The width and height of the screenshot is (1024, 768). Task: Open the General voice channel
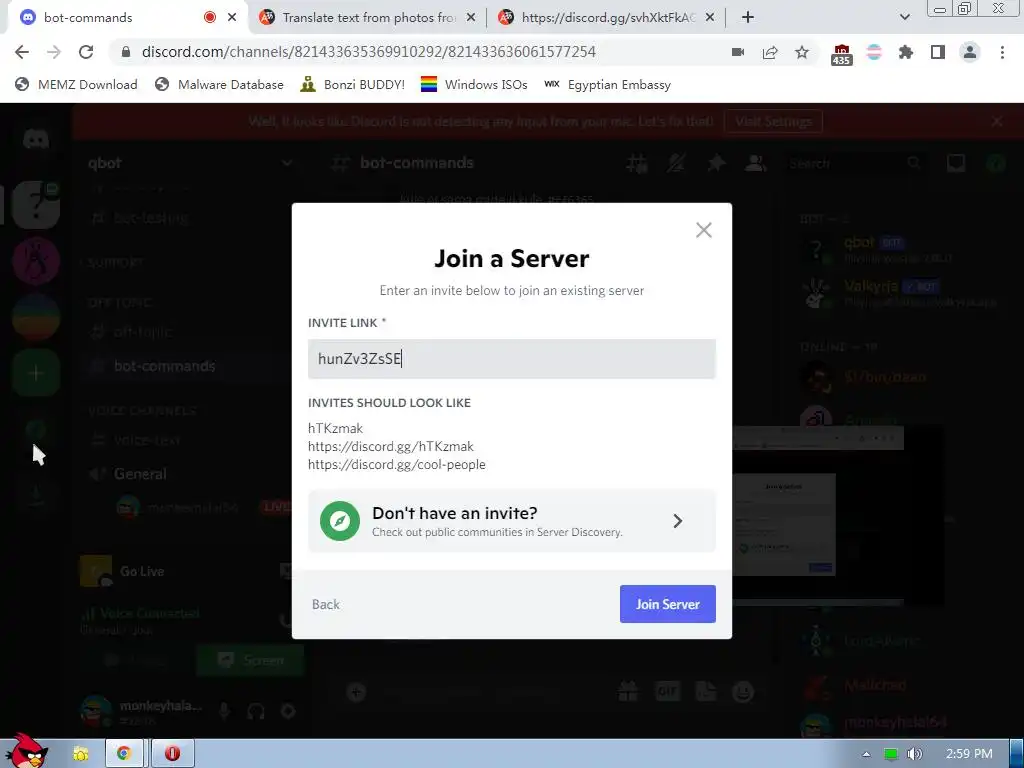coord(129,473)
